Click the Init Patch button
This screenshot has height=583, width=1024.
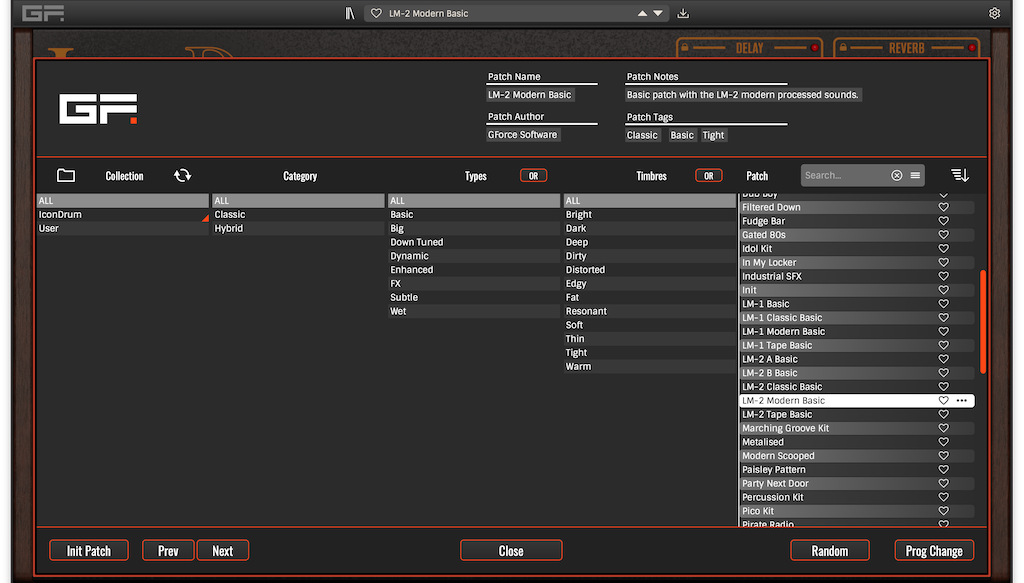coord(89,550)
